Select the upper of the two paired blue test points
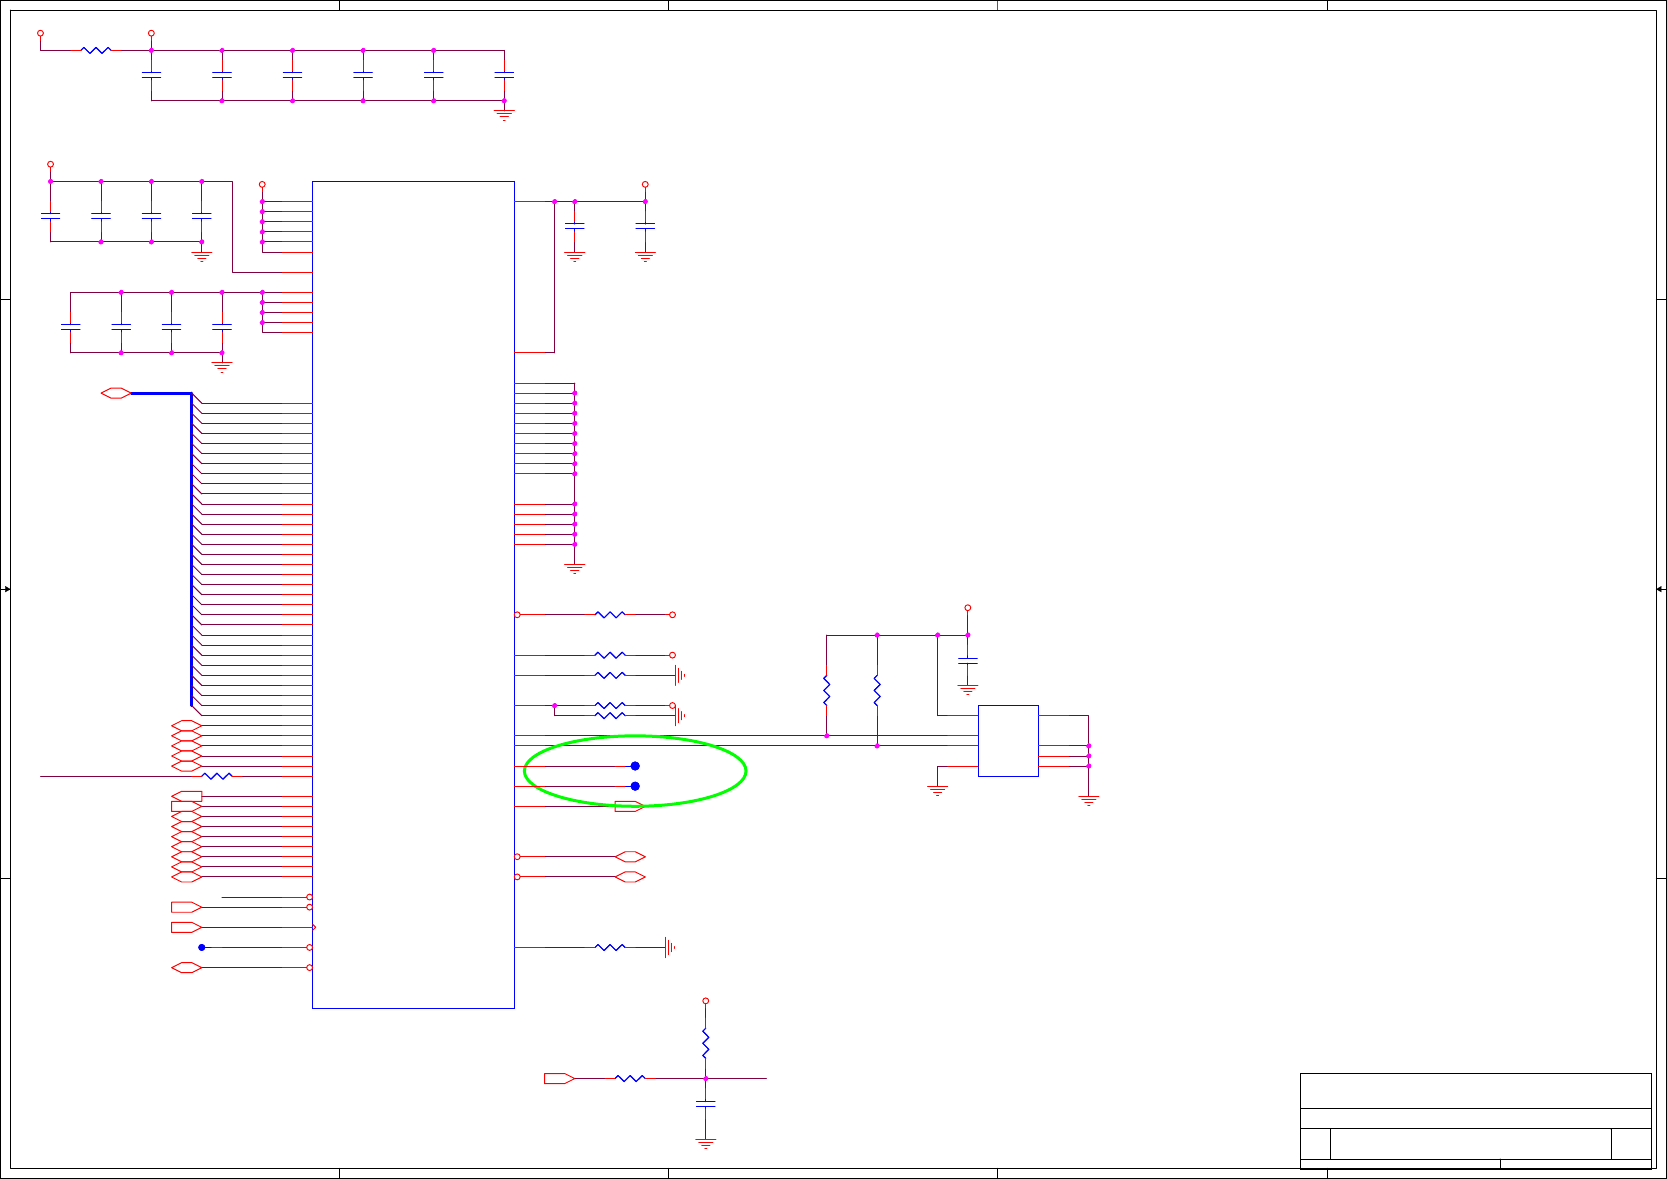The width and height of the screenshot is (1667, 1179). click(x=635, y=766)
